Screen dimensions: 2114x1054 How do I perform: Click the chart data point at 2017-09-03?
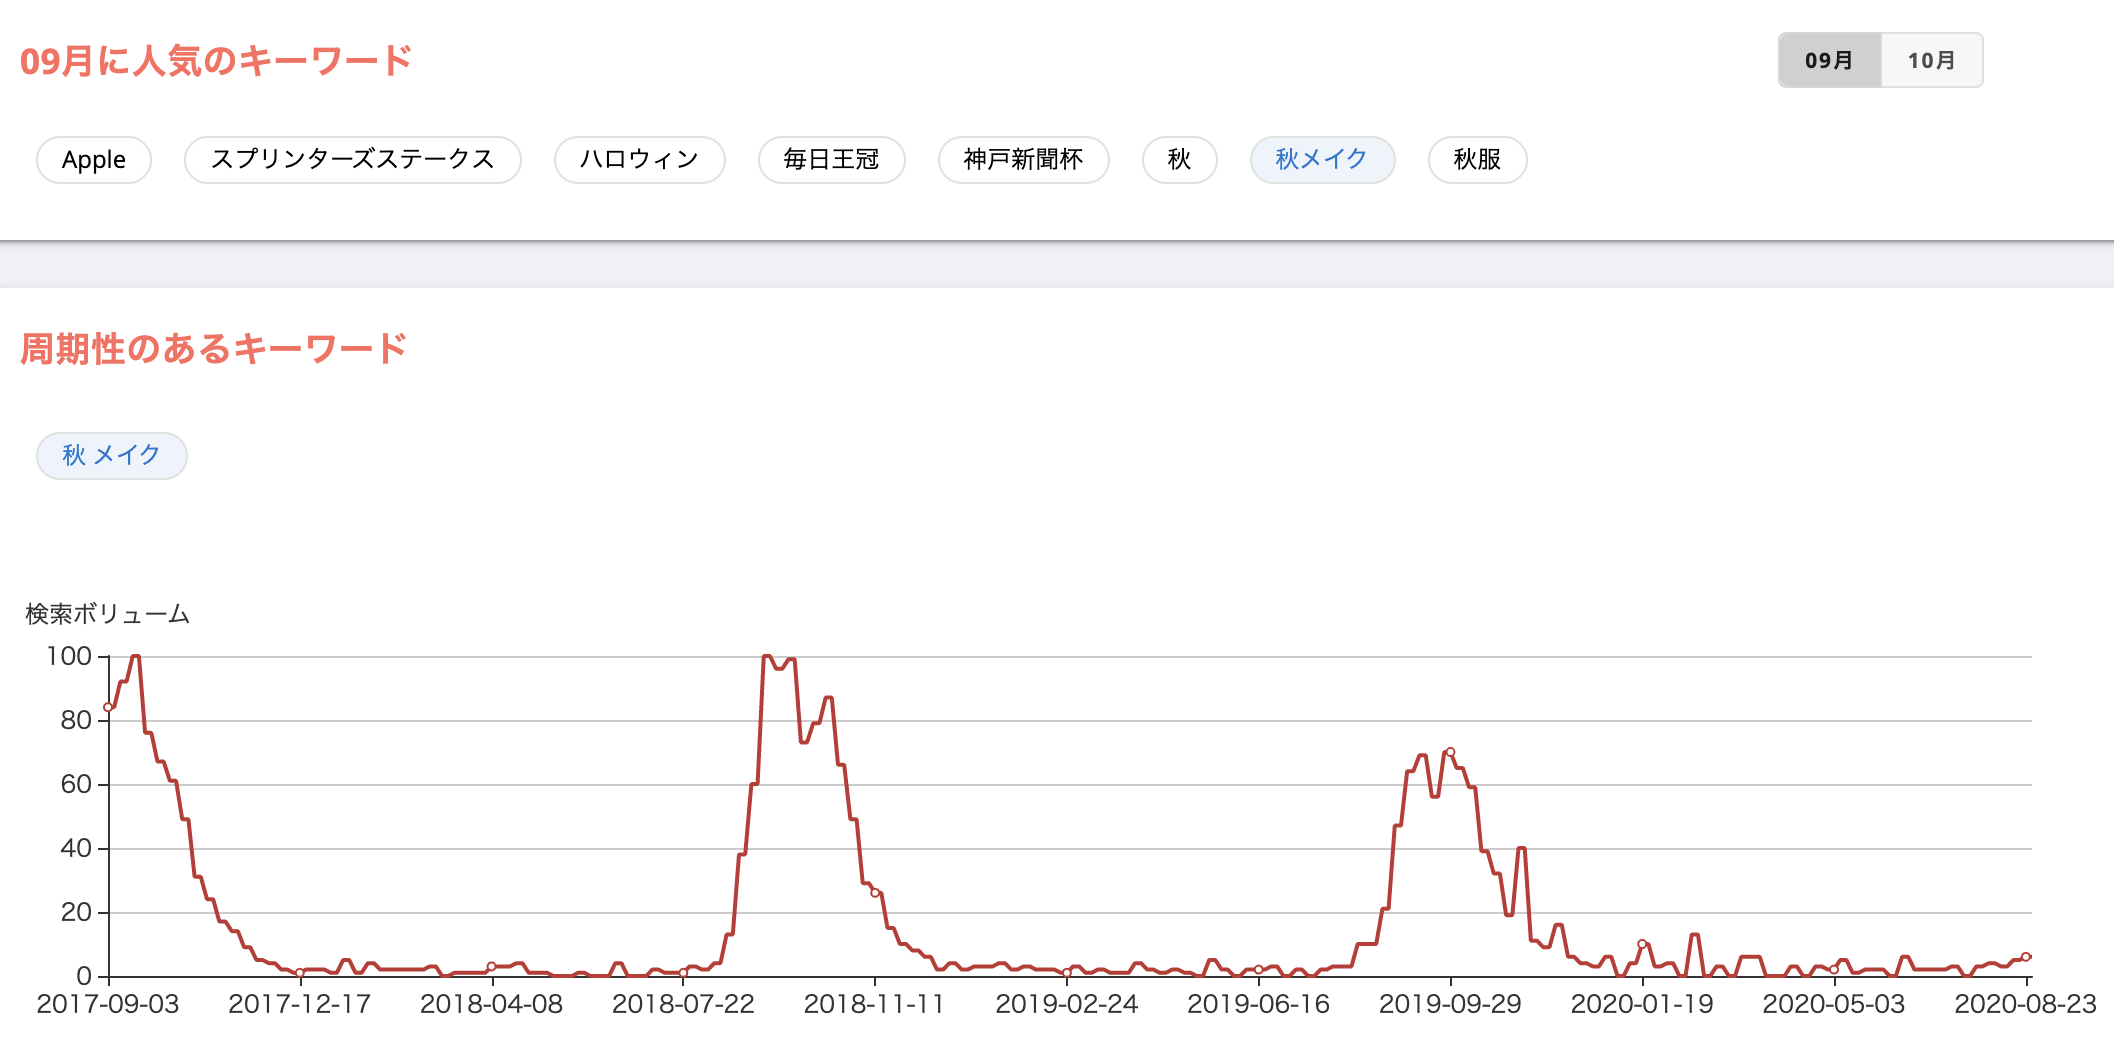click(108, 707)
